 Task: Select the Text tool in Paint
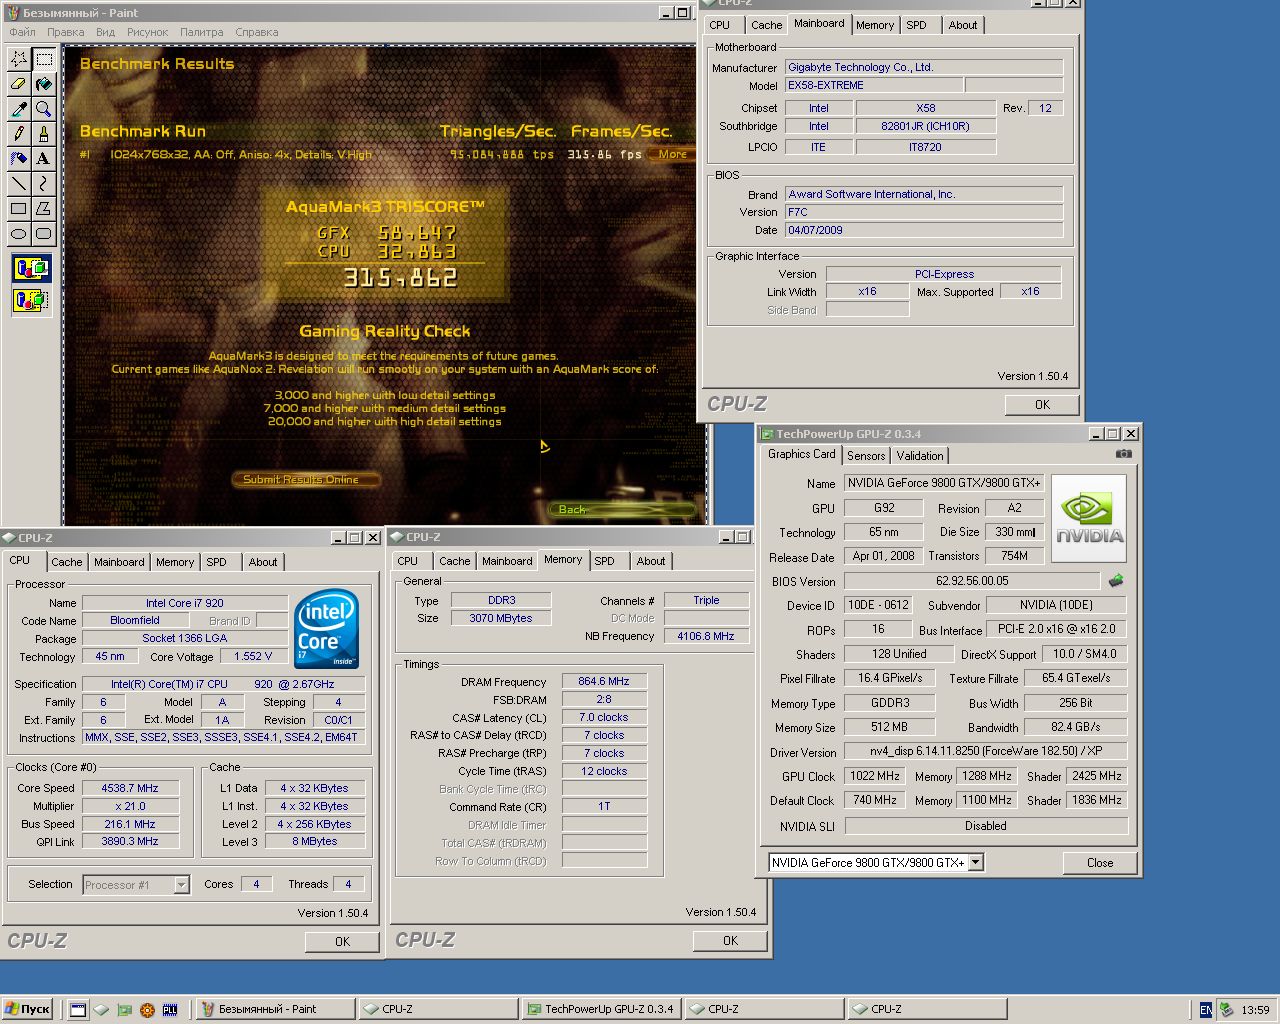tap(43, 159)
